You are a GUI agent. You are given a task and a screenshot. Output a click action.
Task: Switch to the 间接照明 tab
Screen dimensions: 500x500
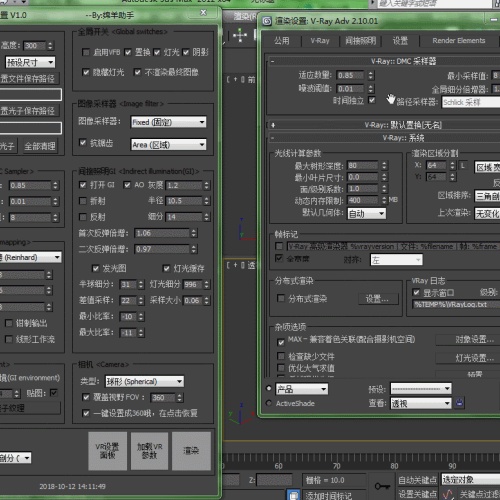[x=360, y=41]
